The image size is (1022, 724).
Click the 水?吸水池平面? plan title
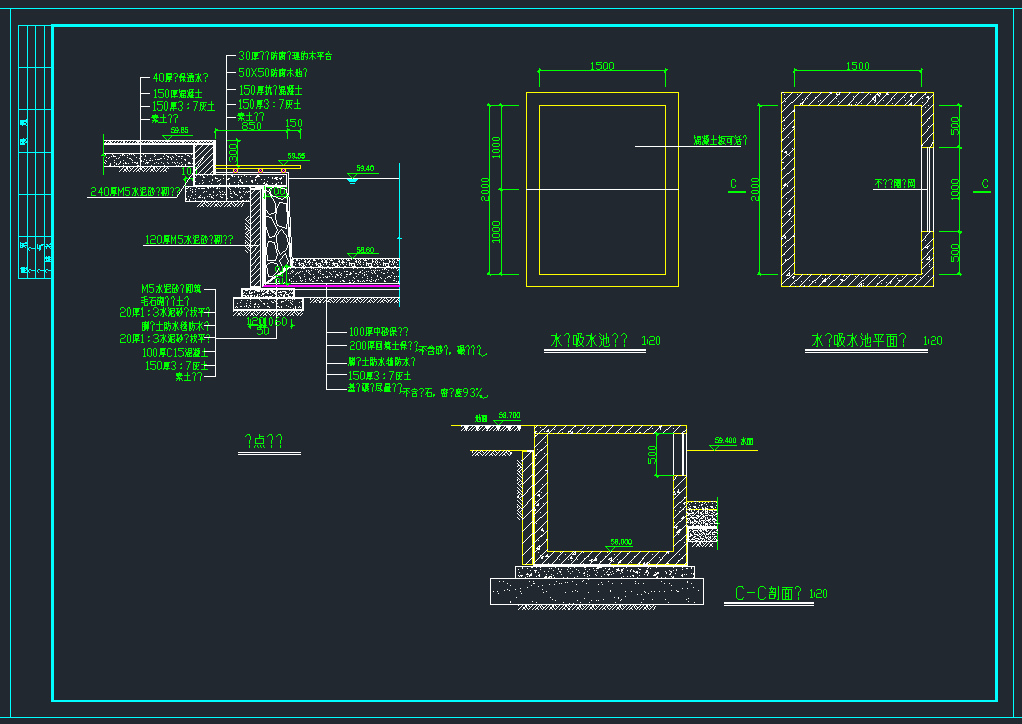click(x=859, y=341)
